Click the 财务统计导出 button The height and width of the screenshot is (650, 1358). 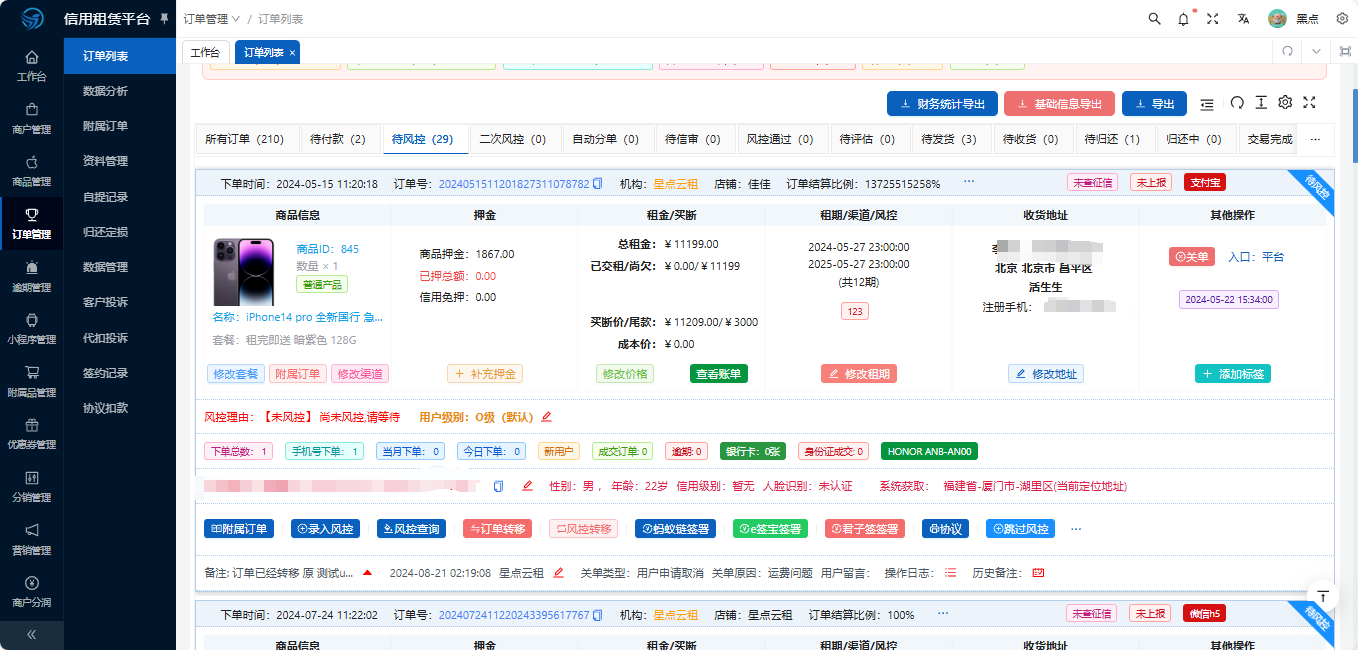point(942,104)
